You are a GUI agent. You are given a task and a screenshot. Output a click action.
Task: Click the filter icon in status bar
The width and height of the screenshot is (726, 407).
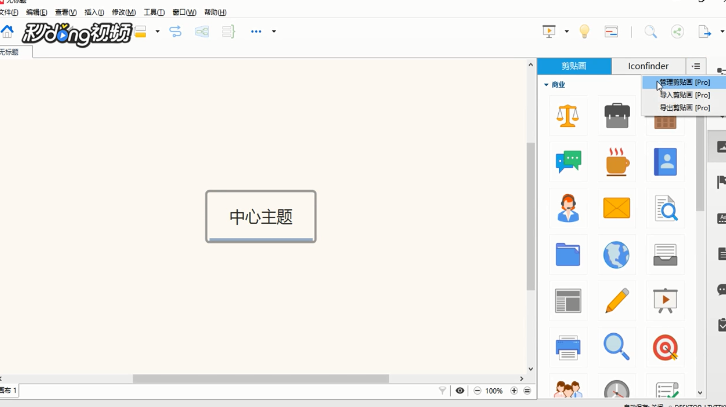pyautogui.click(x=442, y=391)
